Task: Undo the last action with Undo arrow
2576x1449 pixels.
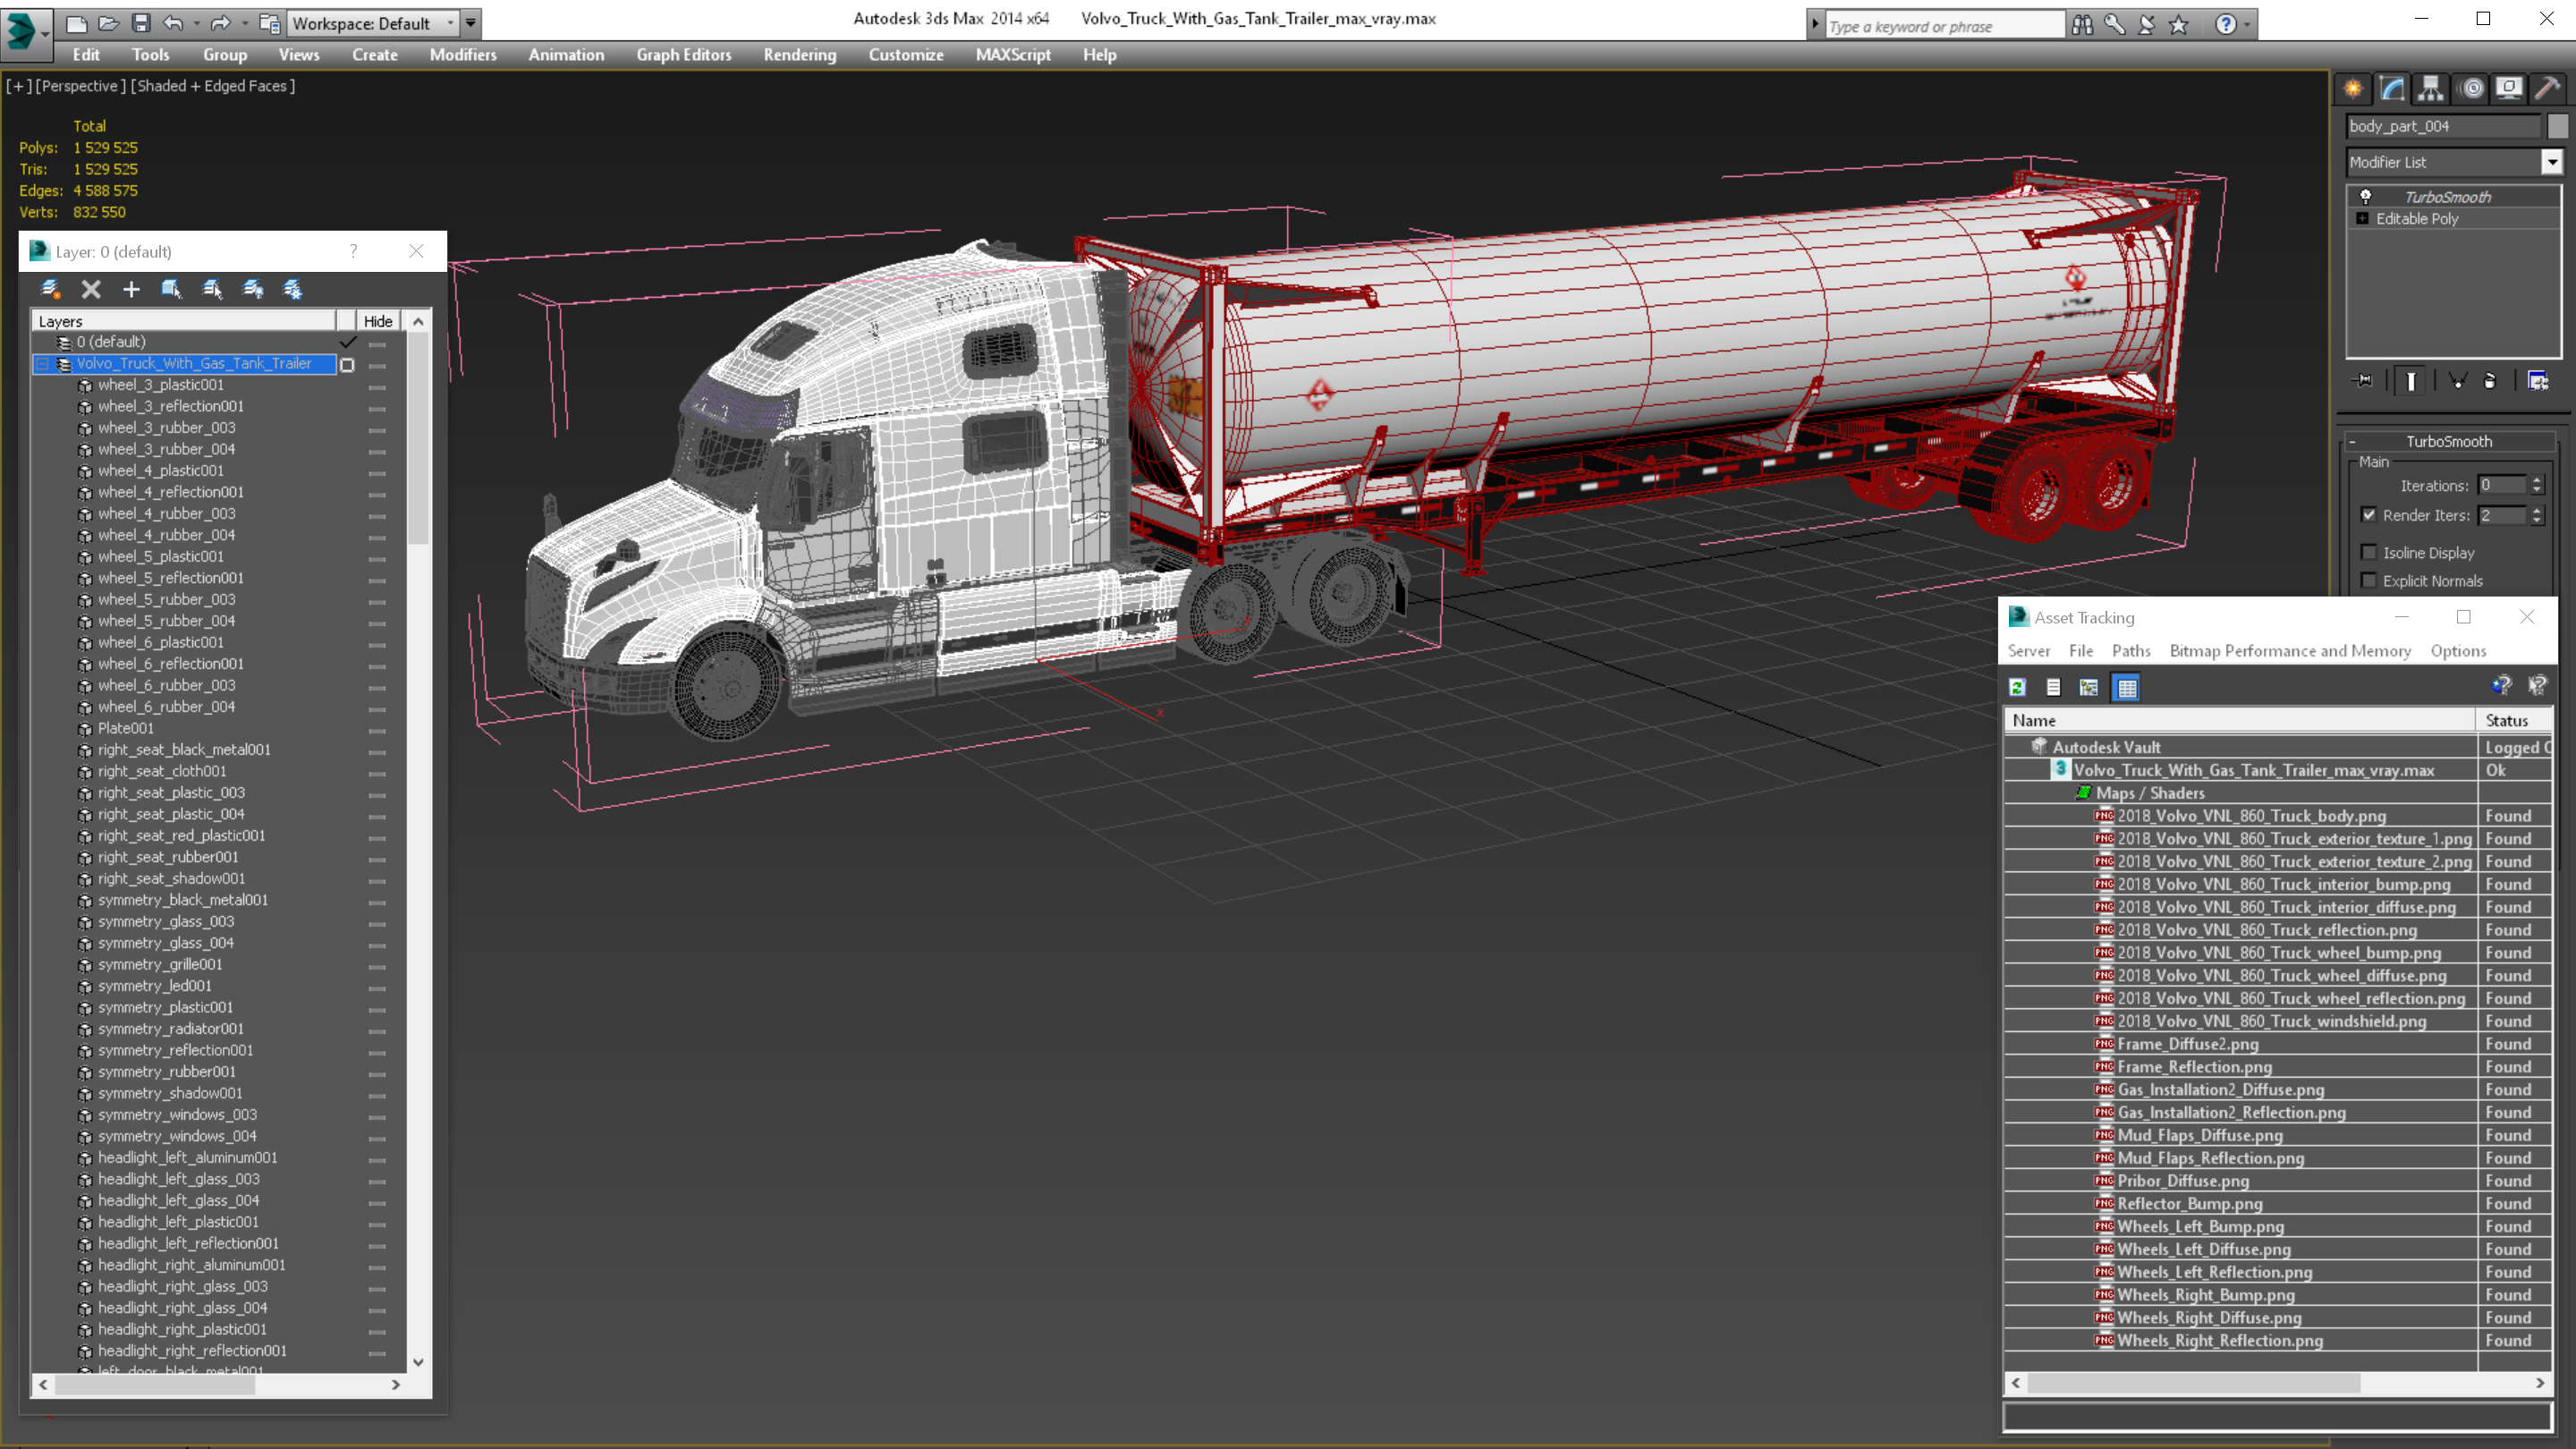Action: click(x=173, y=23)
